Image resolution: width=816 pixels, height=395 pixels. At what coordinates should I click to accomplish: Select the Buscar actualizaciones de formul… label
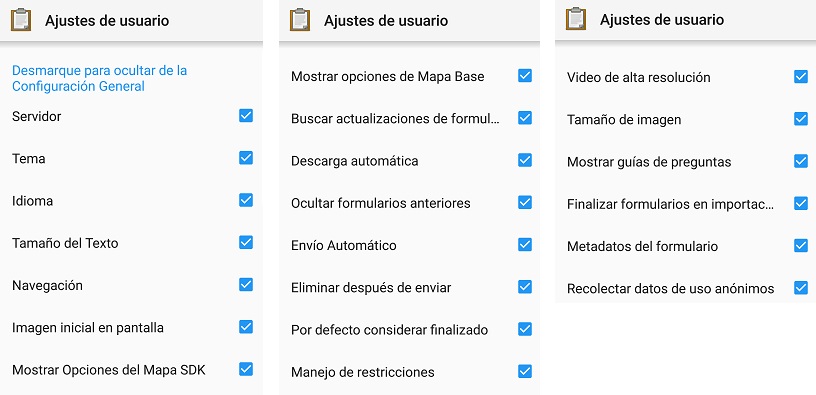point(396,119)
